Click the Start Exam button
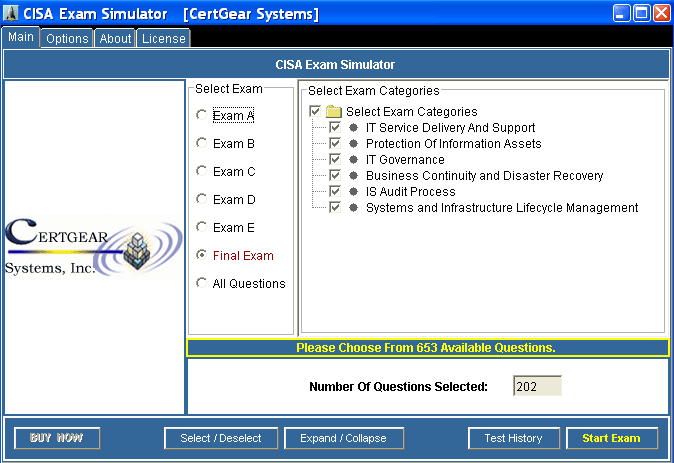Image resolution: width=674 pixels, height=463 pixels. coord(612,438)
